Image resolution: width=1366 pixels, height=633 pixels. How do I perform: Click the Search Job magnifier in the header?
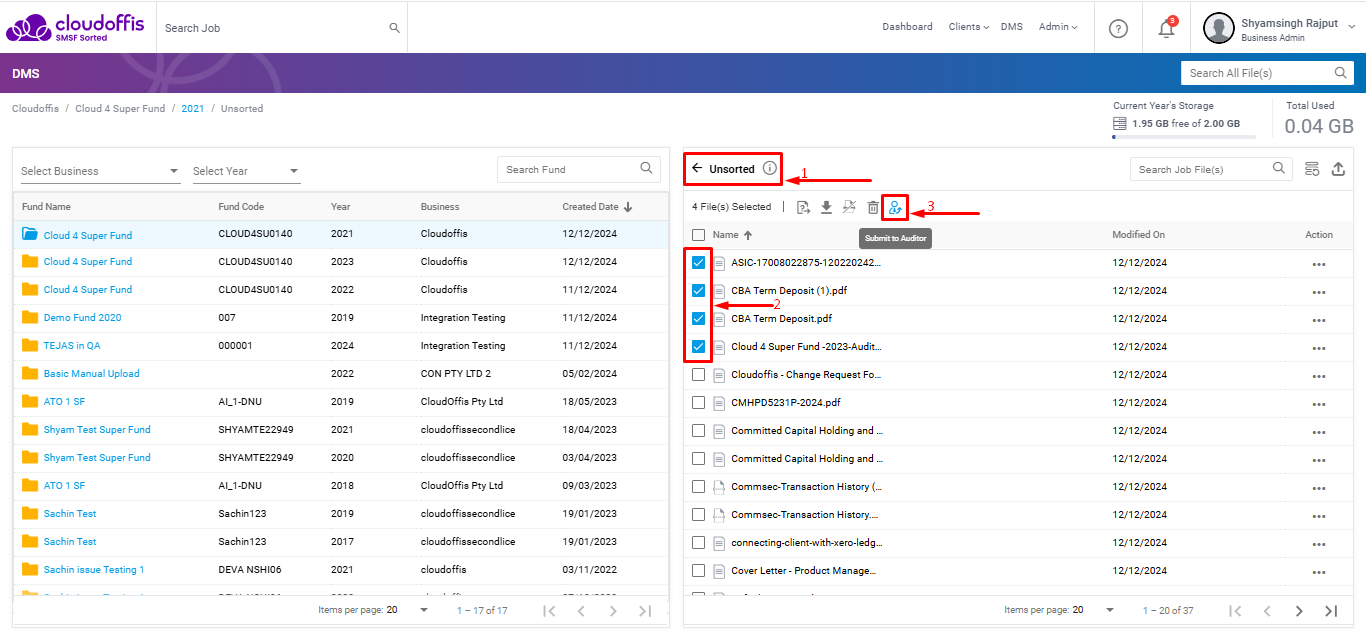(x=394, y=28)
